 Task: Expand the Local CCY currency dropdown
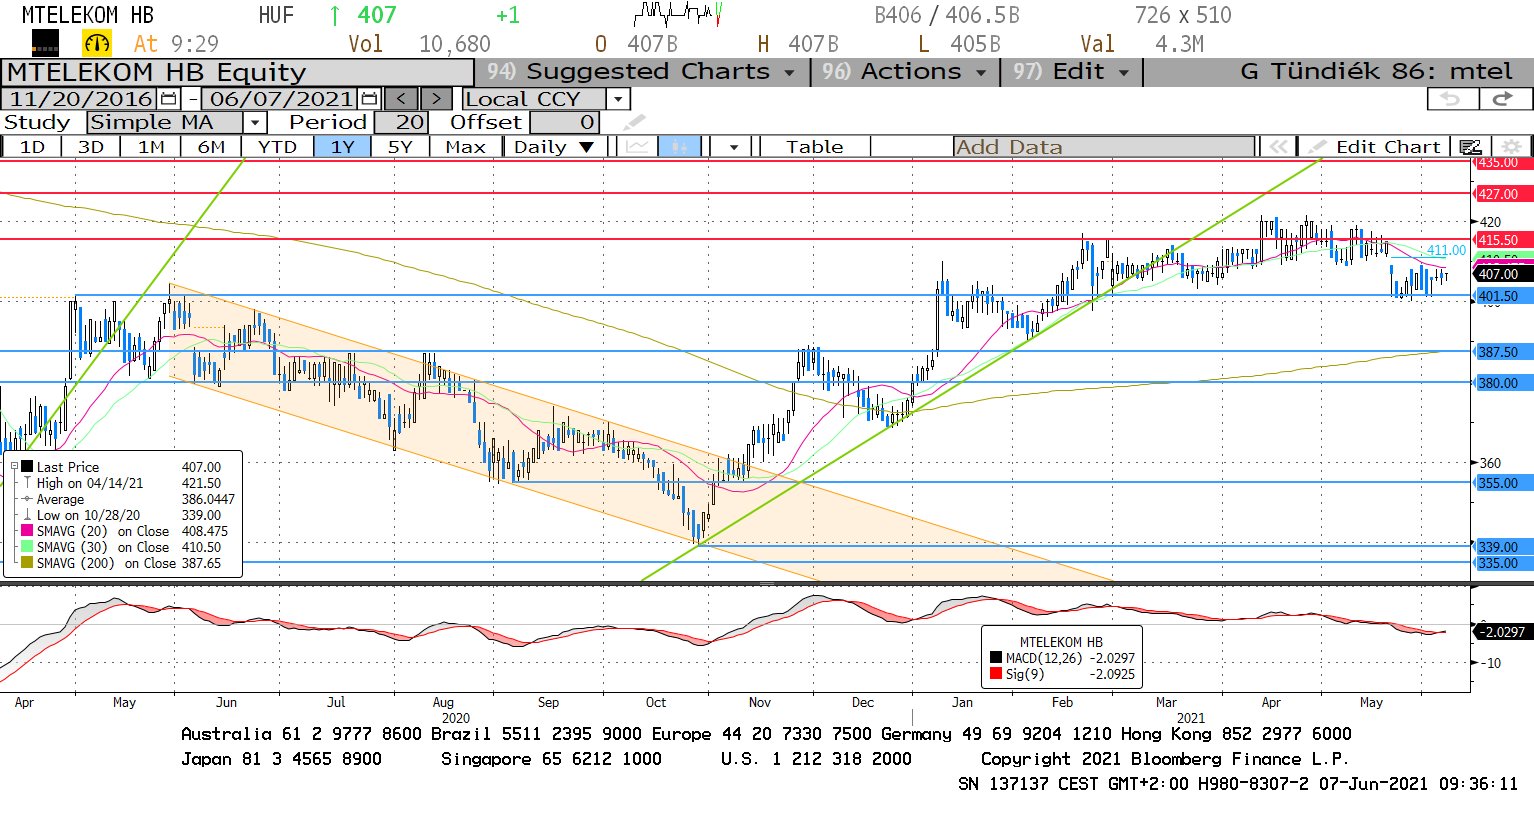618,99
